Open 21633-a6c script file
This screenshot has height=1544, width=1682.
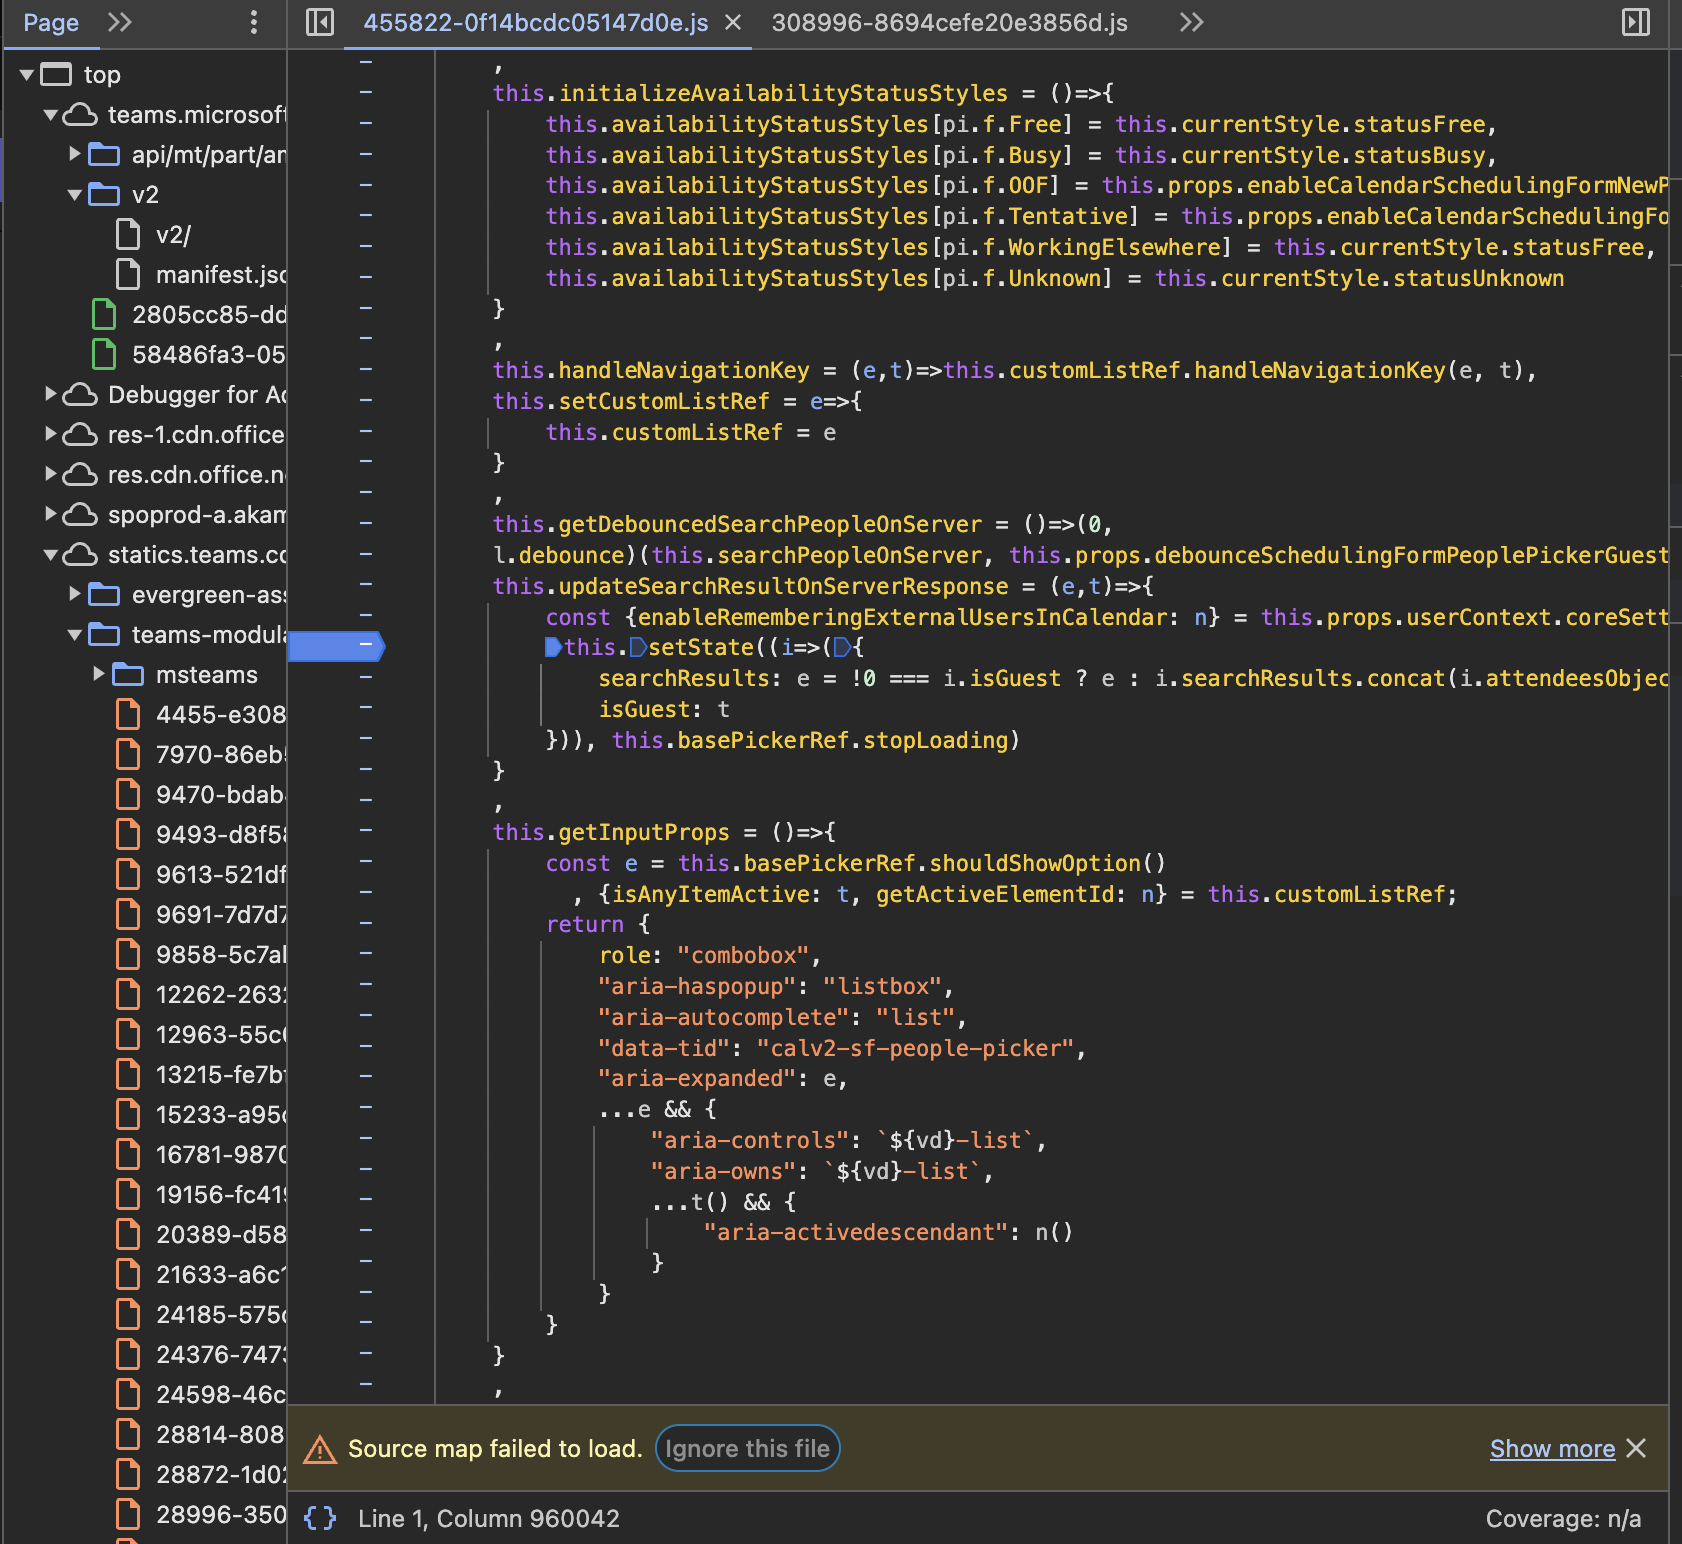(x=200, y=1275)
